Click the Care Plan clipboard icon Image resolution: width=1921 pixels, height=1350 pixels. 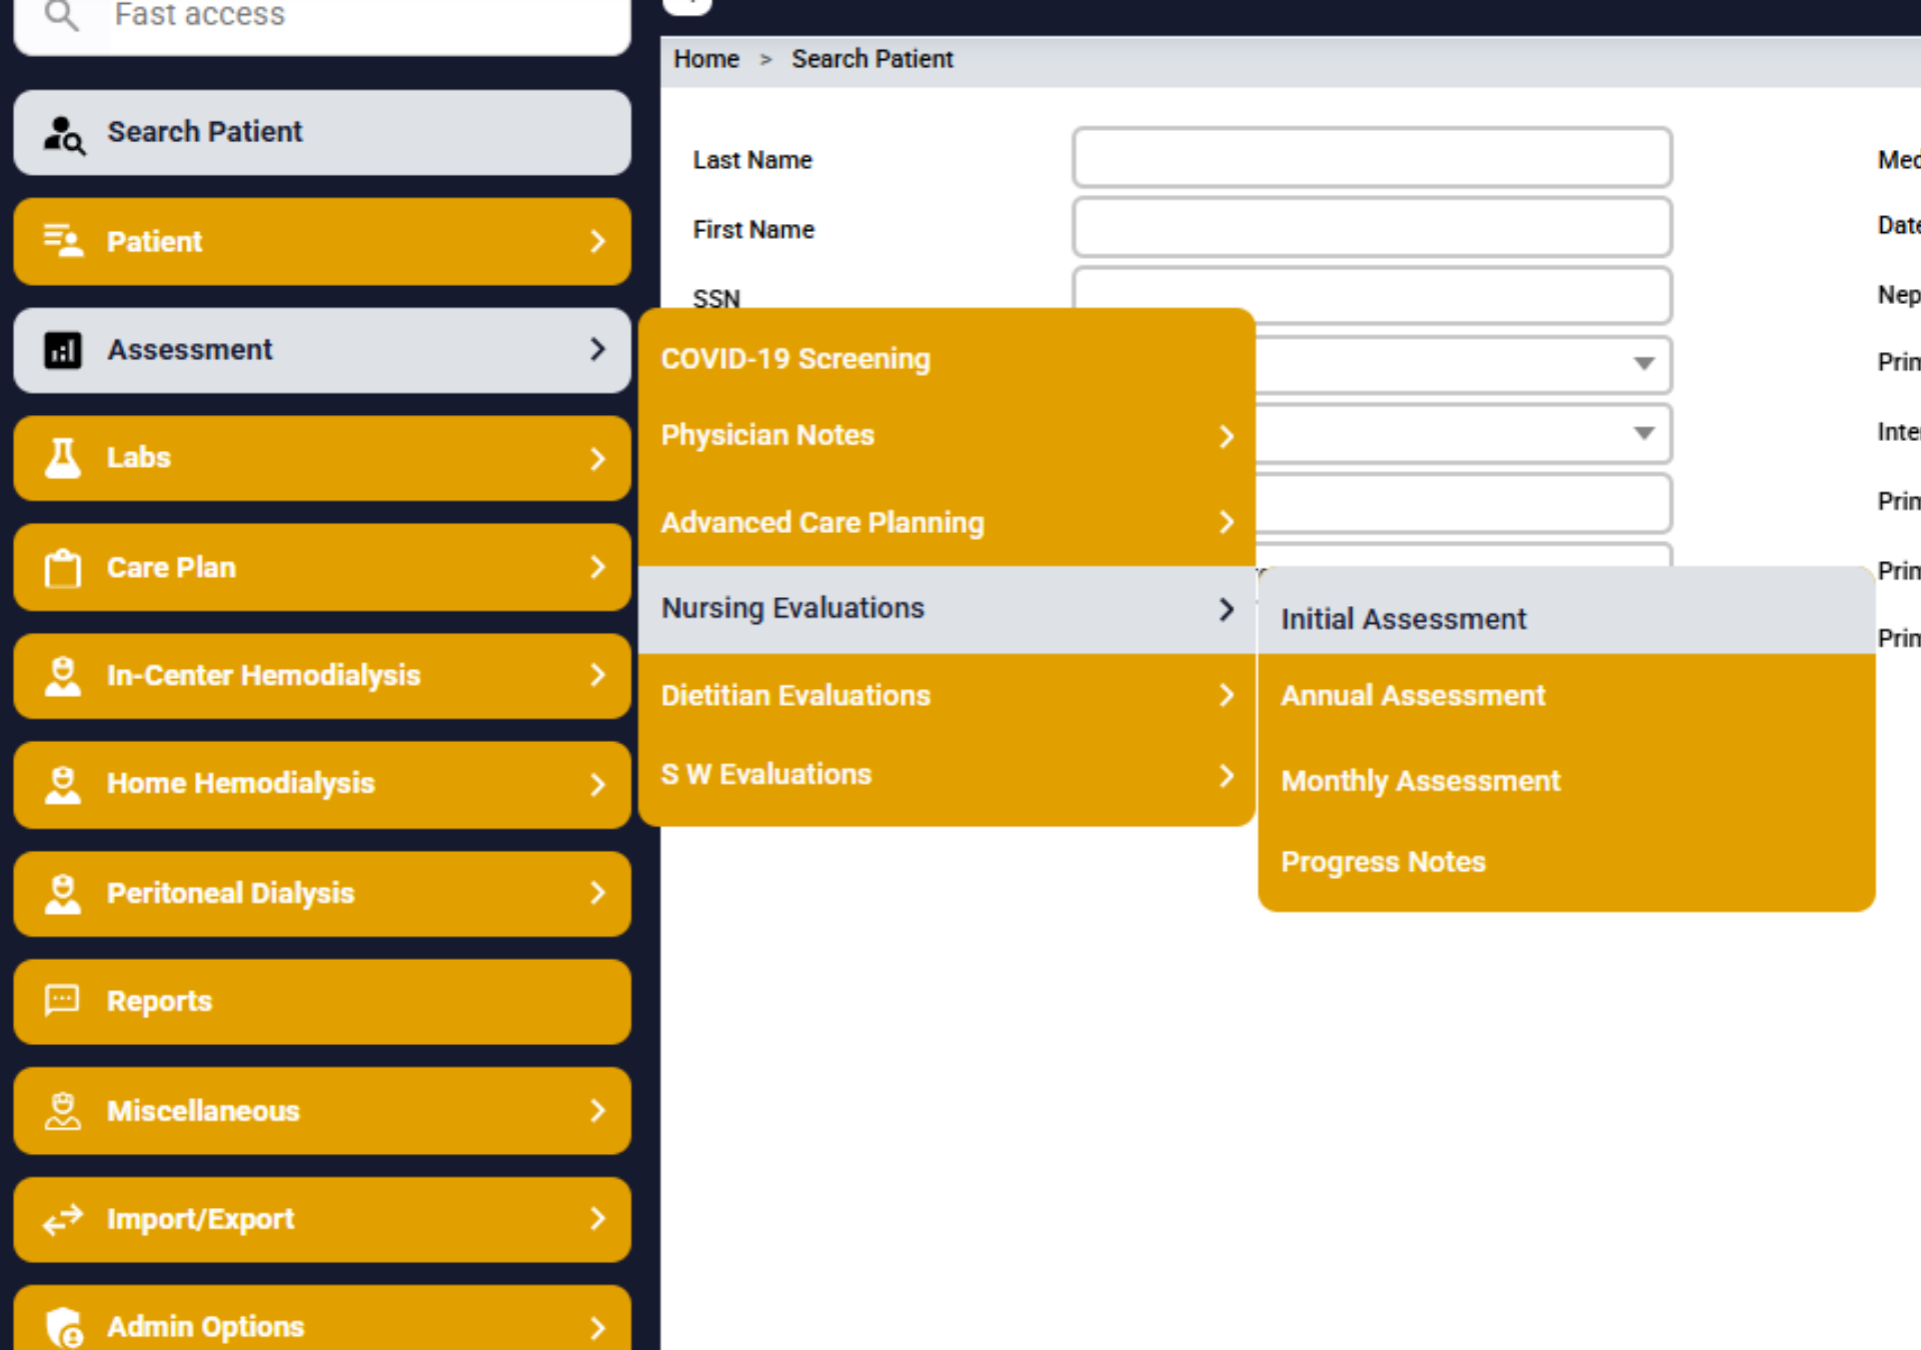pyautogui.click(x=62, y=568)
